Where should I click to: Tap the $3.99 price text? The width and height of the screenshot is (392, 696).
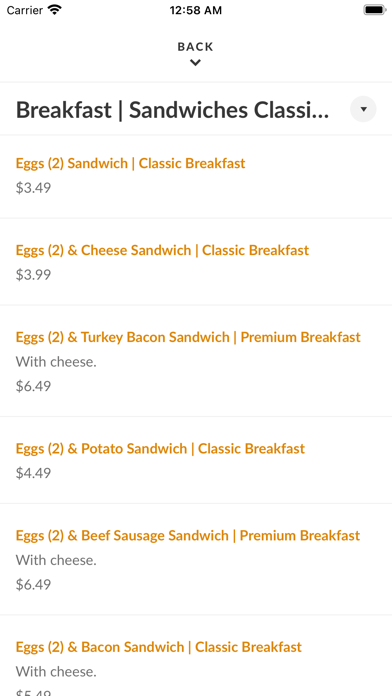tap(33, 275)
